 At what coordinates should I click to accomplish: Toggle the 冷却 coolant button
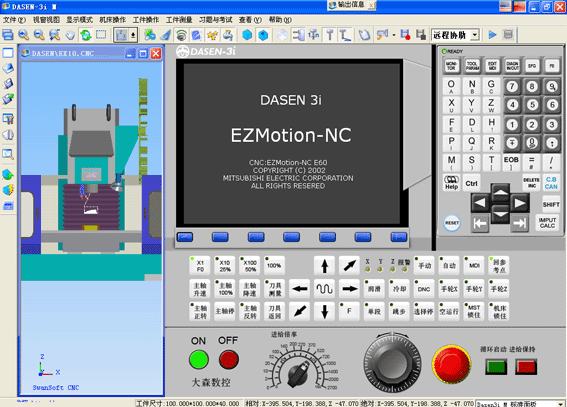click(399, 289)
